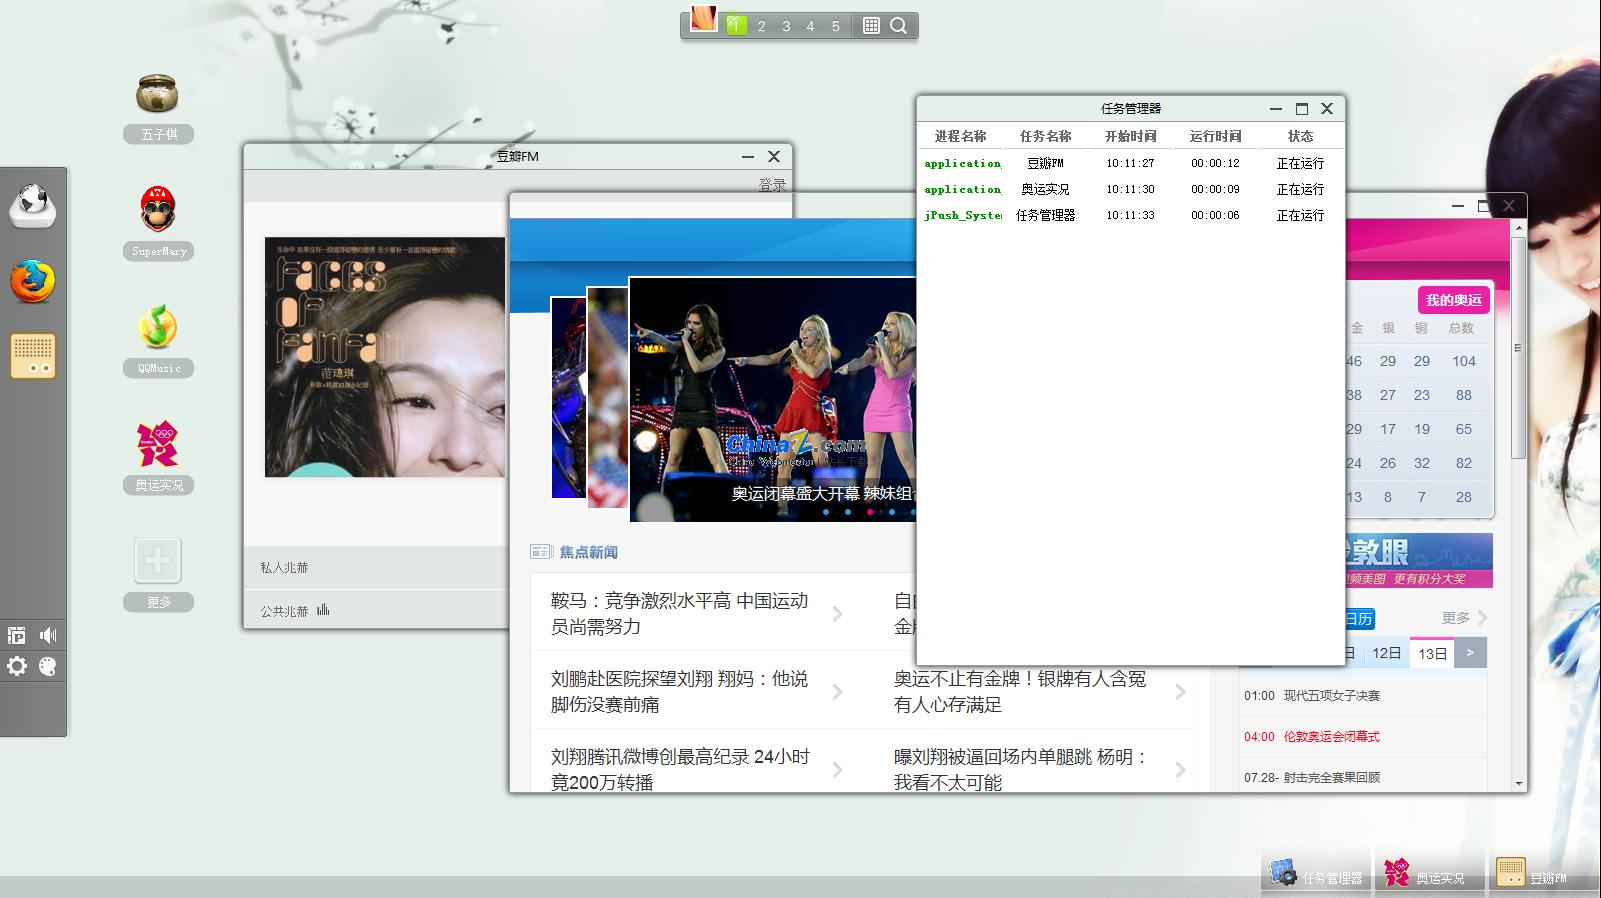Switch to desktop 4

click(810, 26)
